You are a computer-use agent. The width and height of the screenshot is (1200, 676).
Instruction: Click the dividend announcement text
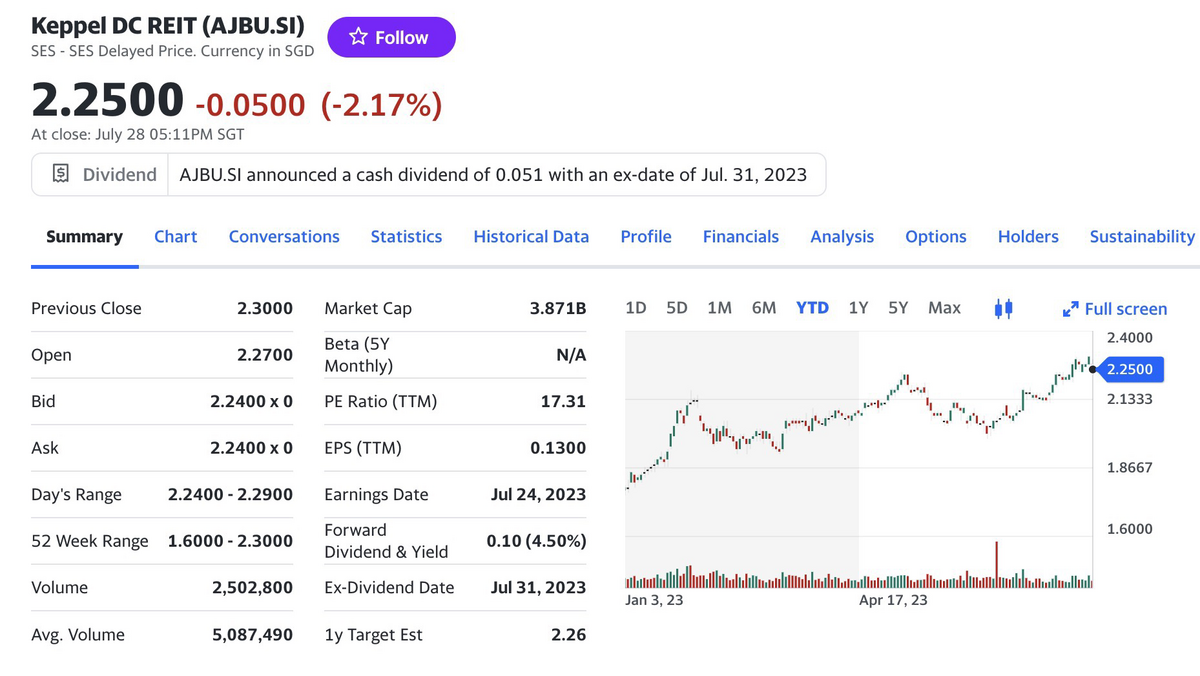[493, 175]
